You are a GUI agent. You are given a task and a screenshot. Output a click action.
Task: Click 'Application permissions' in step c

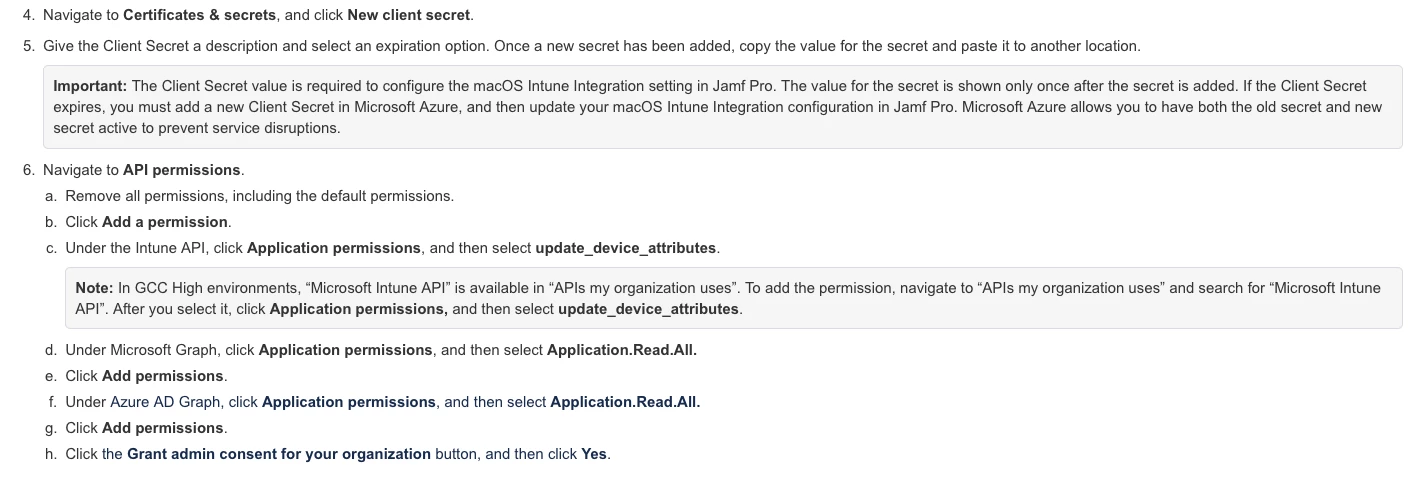(333, 248)
